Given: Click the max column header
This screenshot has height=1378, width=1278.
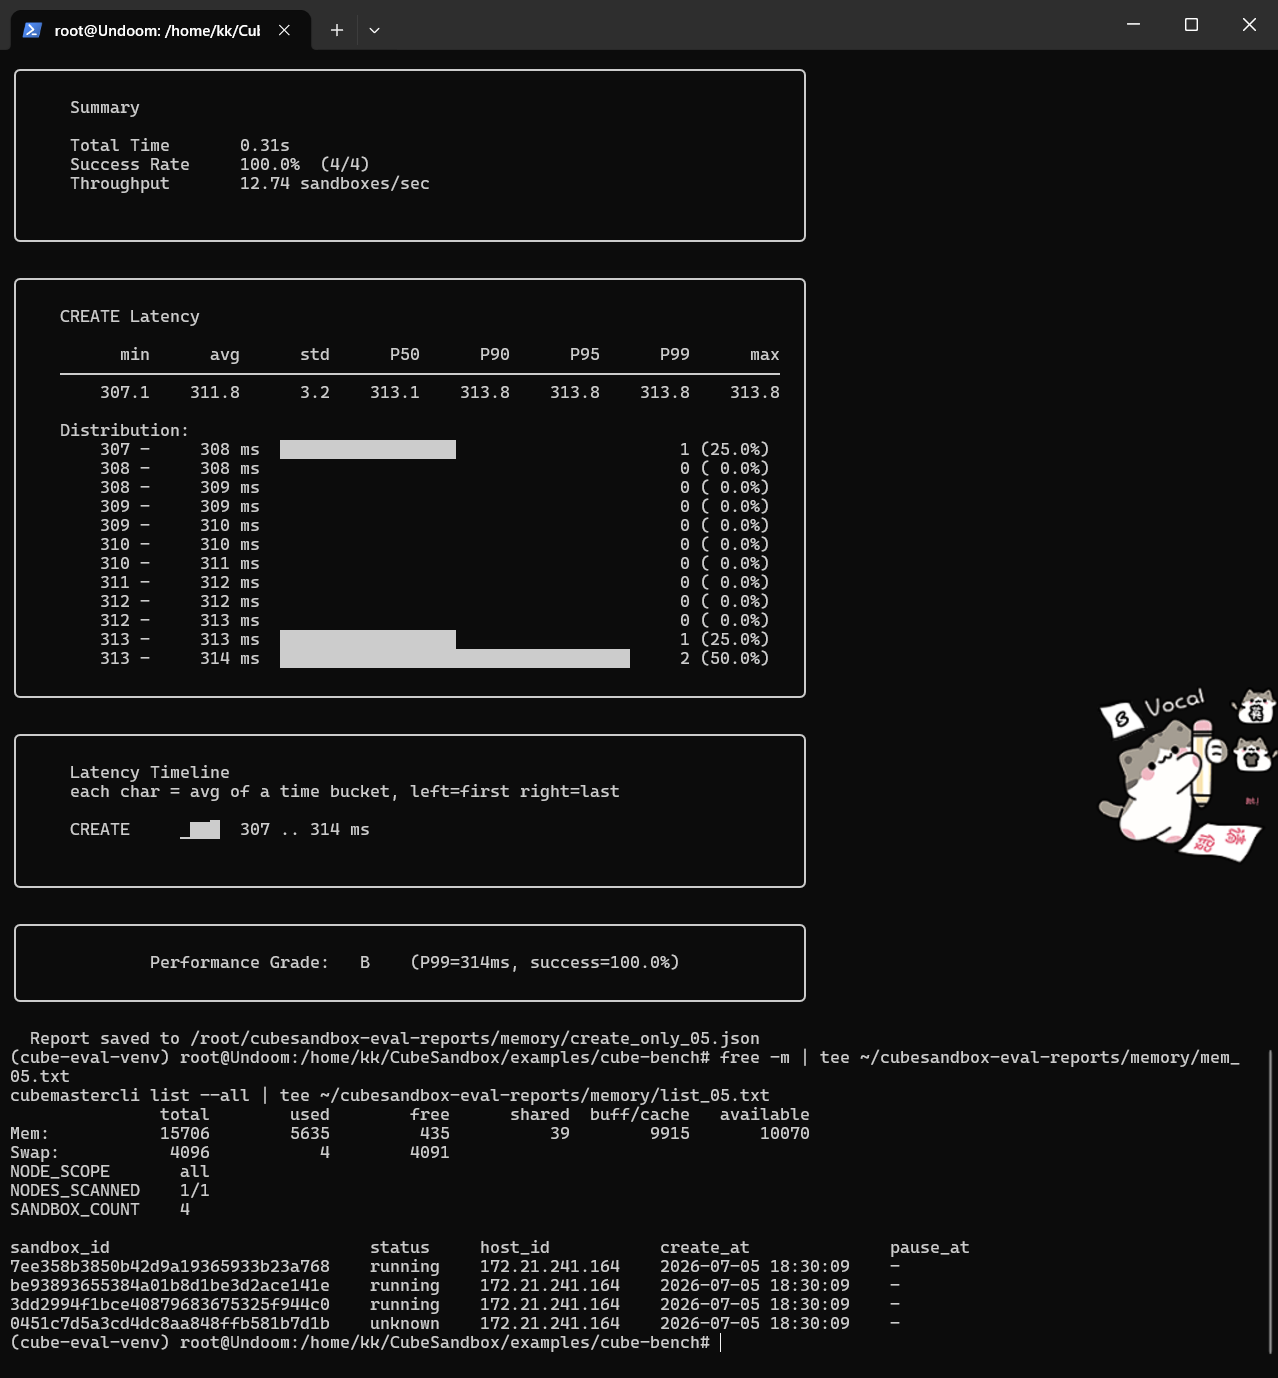Looking at the screenshot, I should tap(765, 354).
